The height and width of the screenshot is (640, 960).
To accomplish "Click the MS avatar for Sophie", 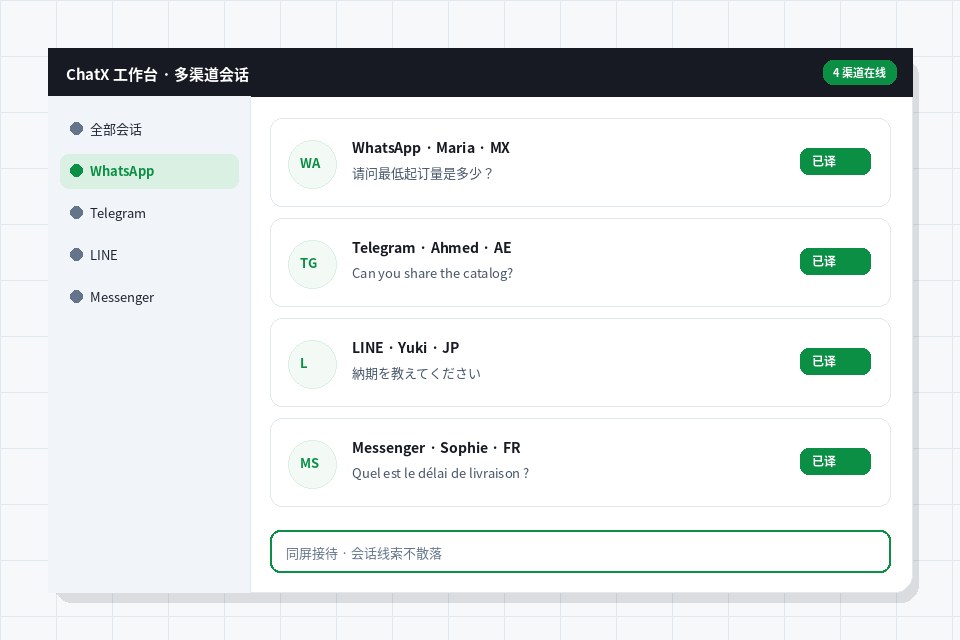I will [x=312, y=464].
